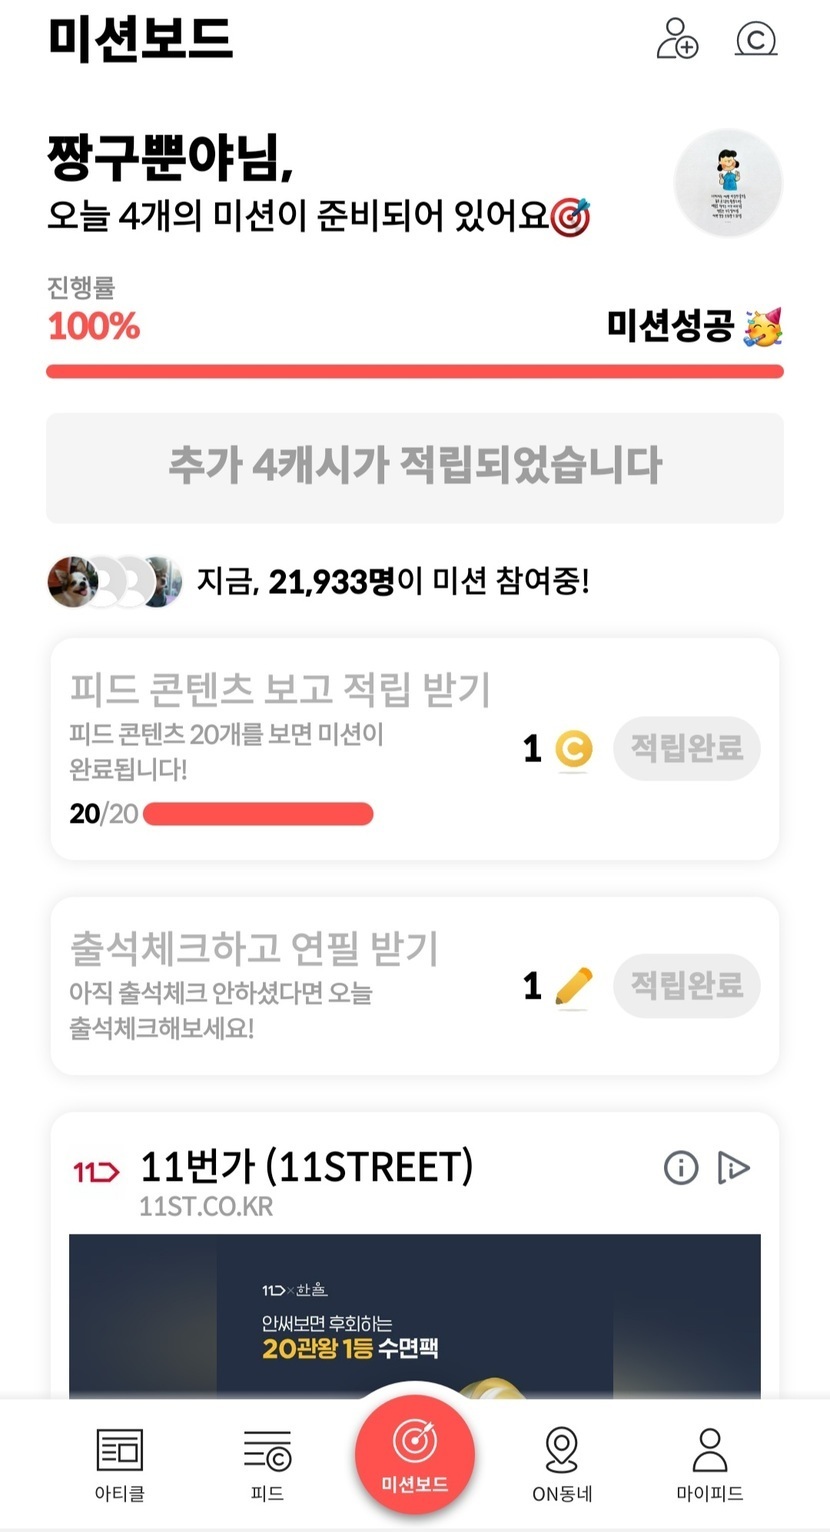Tap the ad play triangle icon

[733, 1167]
